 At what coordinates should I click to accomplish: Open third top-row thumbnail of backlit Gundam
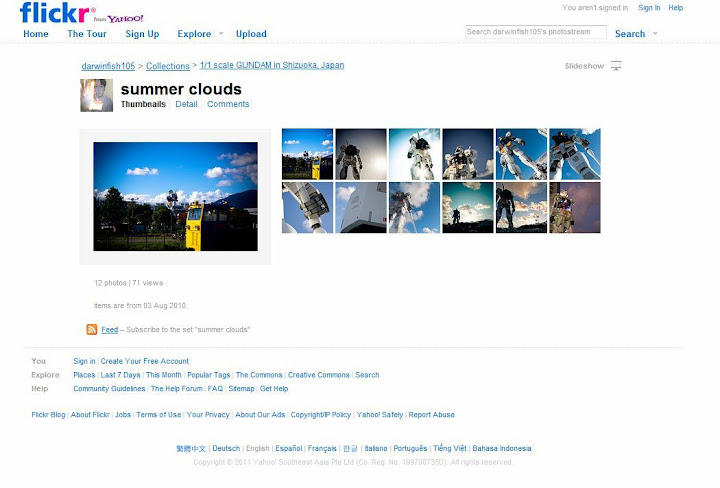click(x=415, y=154)
